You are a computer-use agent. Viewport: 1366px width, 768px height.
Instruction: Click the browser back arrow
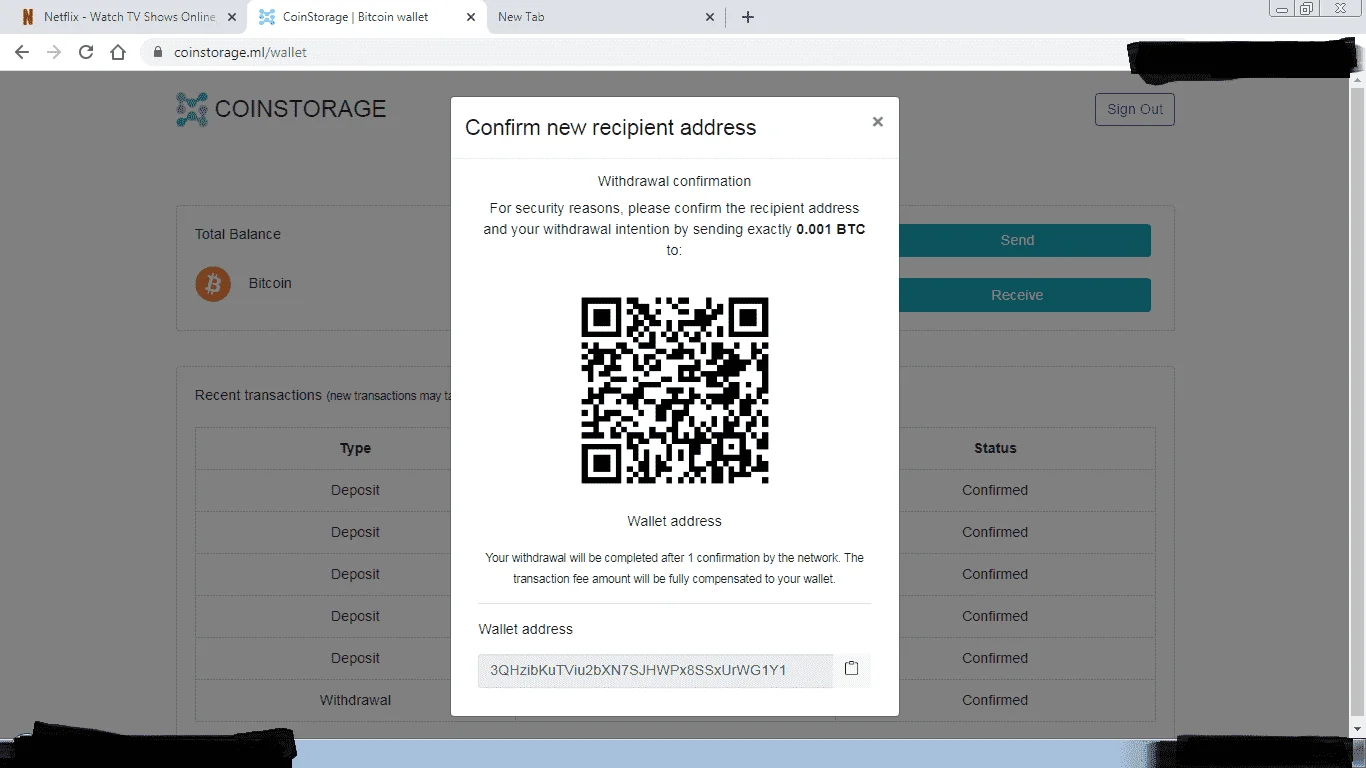[22, 52]
